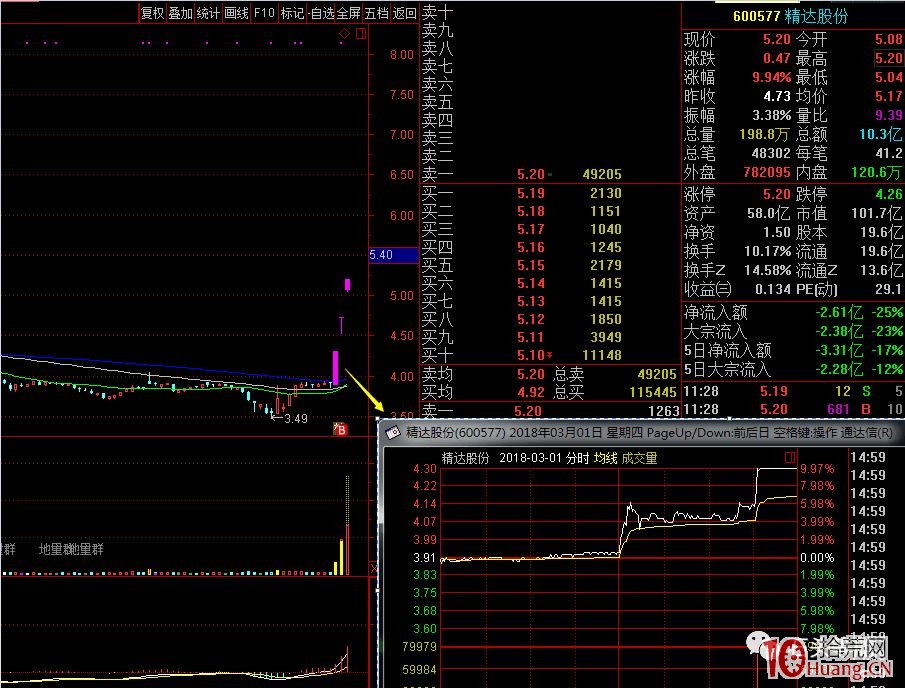
Task: Click the 买十 bid price 5.10
Action: pos(530,354)
